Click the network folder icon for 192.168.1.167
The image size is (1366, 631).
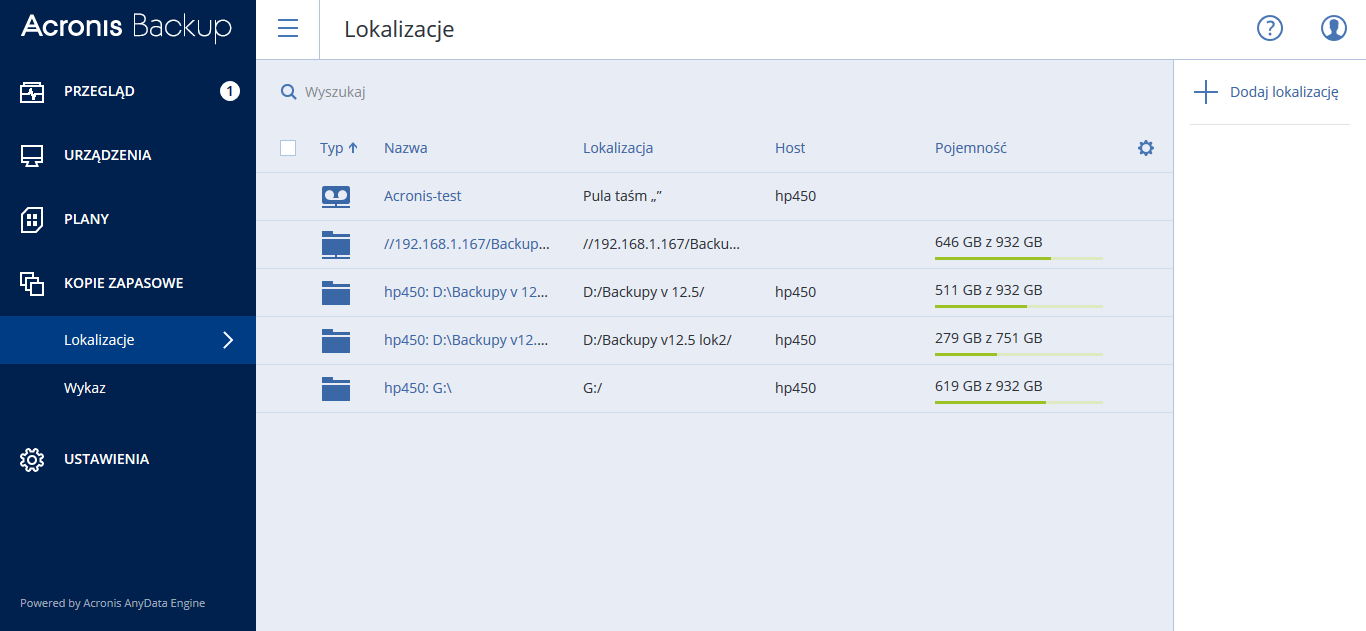click(x=336, y=244)
